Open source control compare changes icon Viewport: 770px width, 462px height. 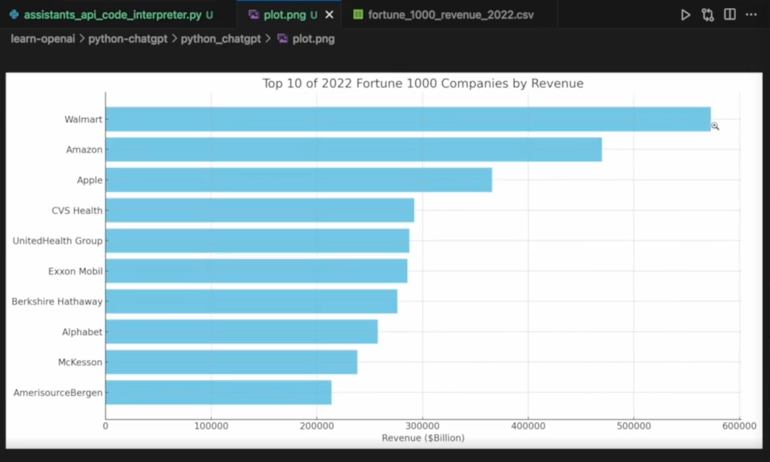point(708,15)
